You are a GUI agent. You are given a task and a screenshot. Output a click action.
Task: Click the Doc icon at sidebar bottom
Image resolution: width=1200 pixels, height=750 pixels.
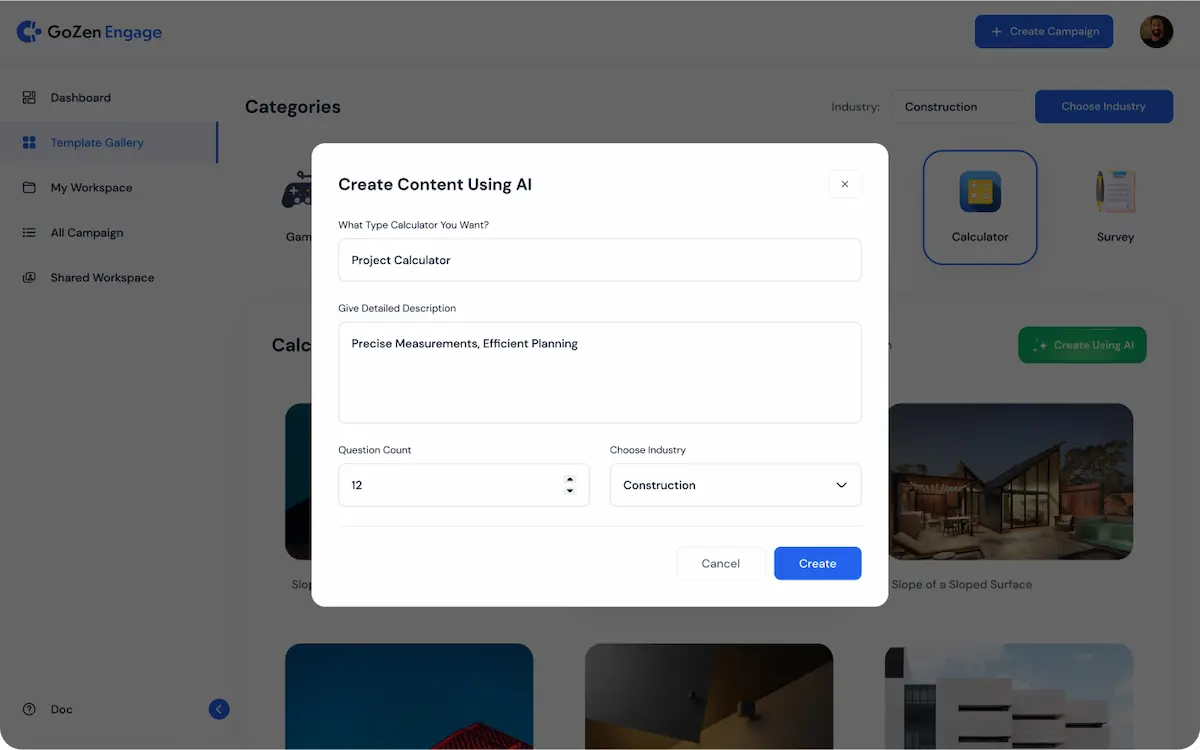pyautogui.click(x=28, y=709)
